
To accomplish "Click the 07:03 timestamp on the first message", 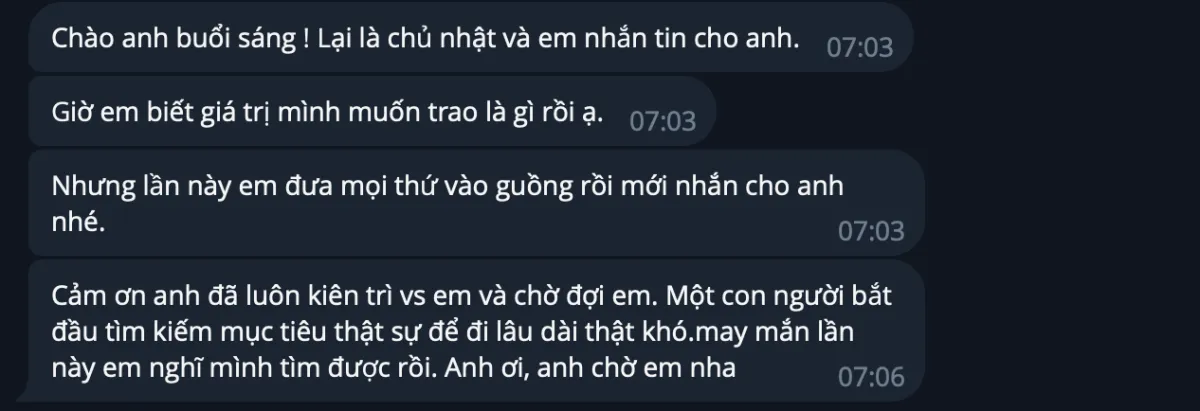I will (x=860, y=47).
